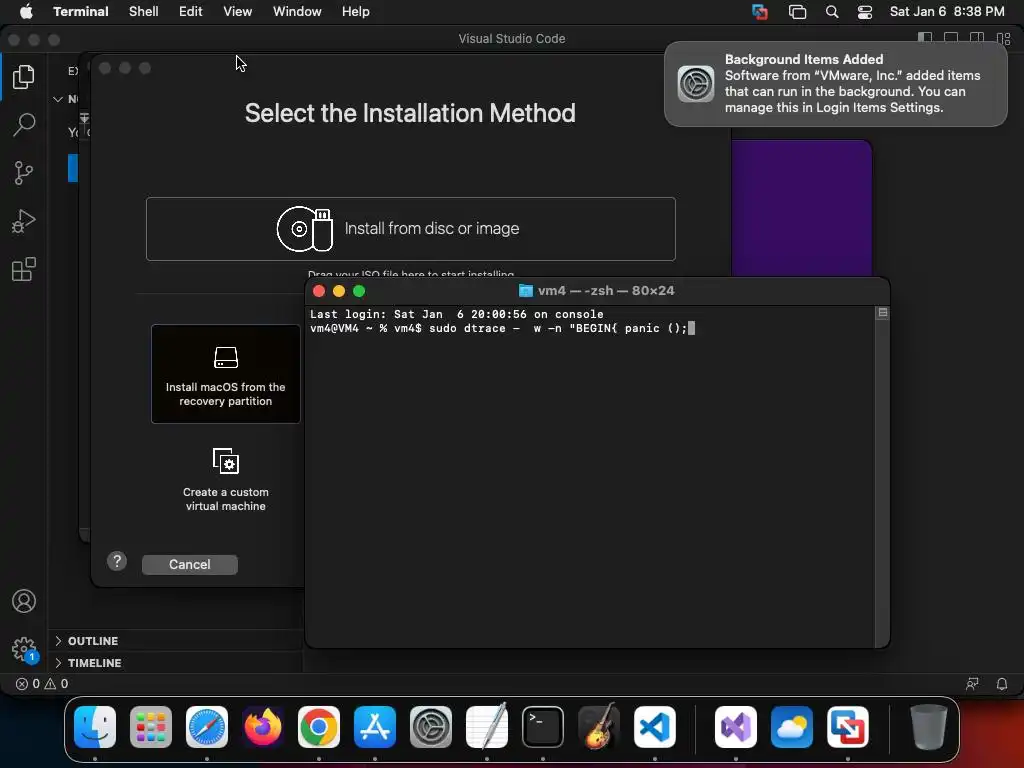Click the date and time in menu bar
1024x768 pixels.
click(x=947, y=12)
